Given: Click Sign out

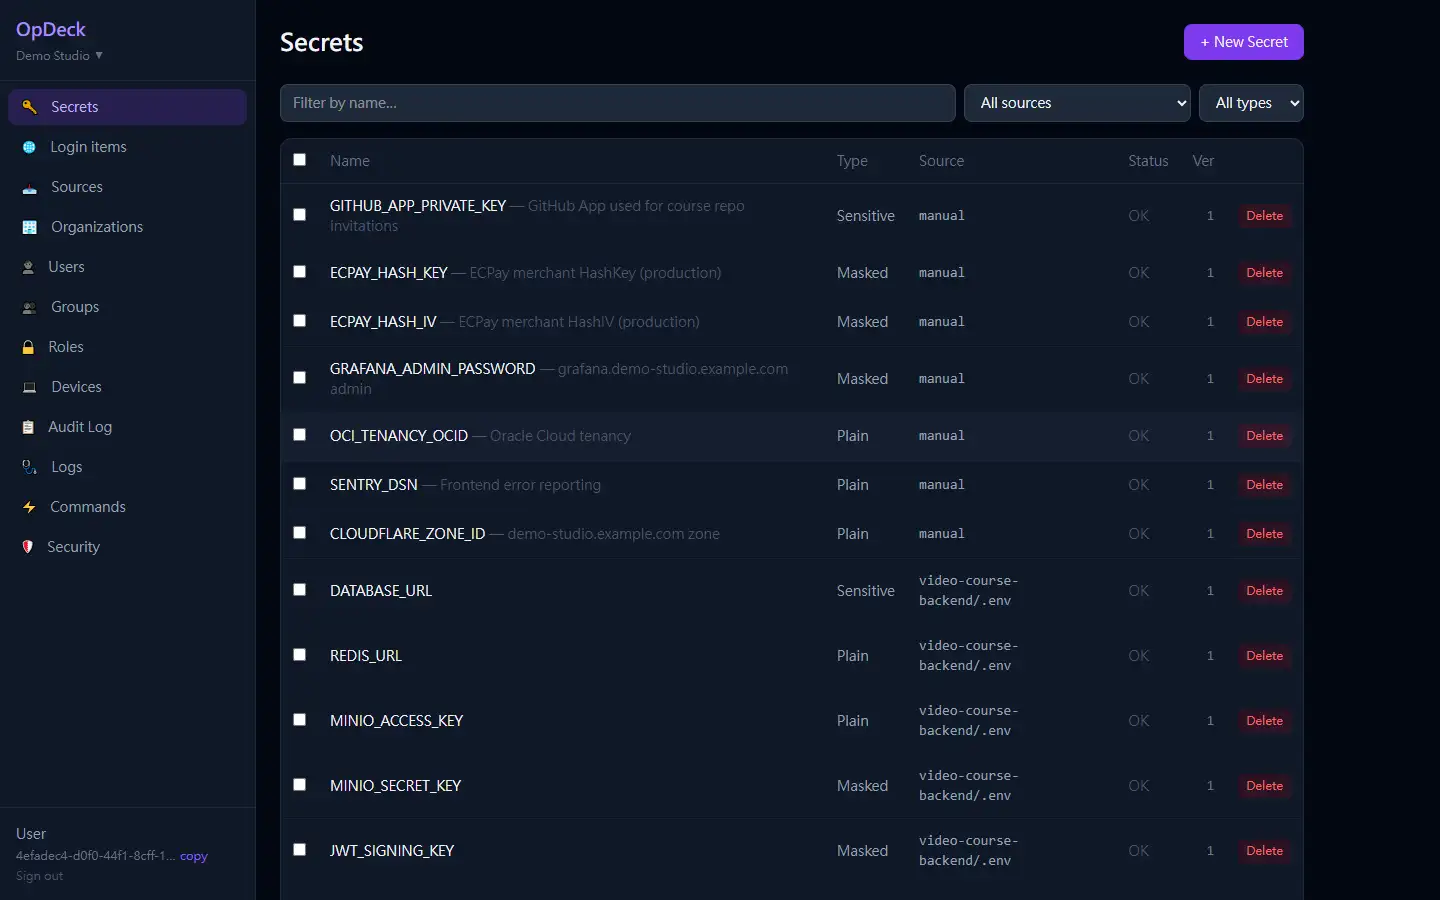Looking at the screenshot, I should coord(39,876).
